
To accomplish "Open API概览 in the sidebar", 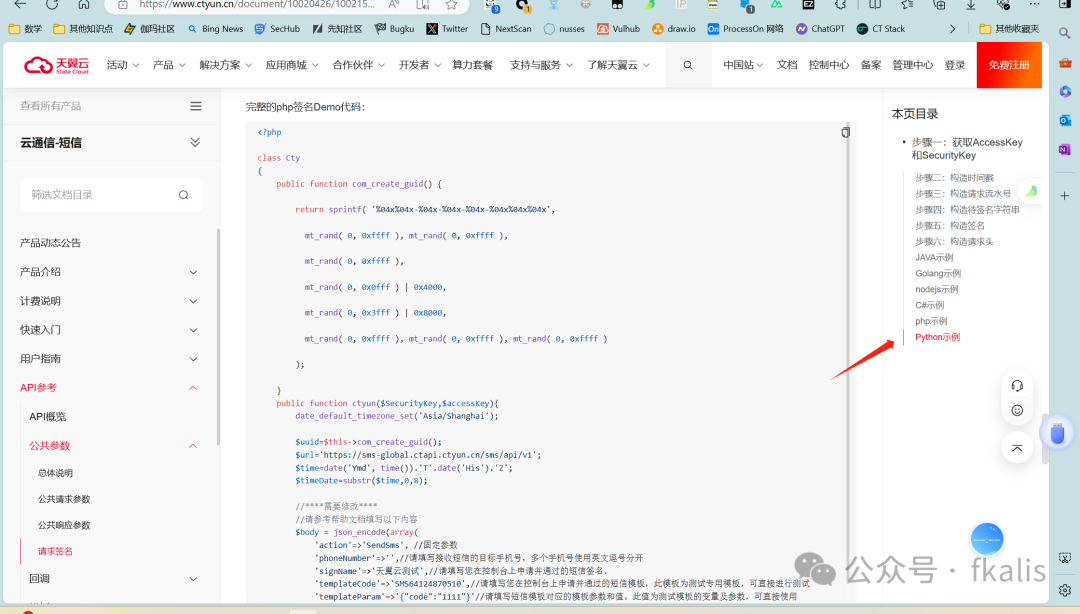I will 48,417.
